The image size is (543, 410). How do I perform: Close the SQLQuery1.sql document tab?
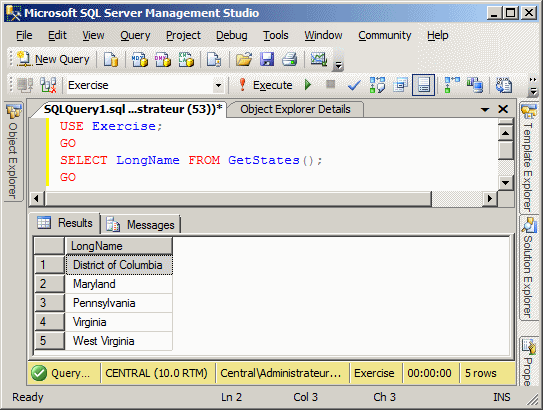click(503, 109)
